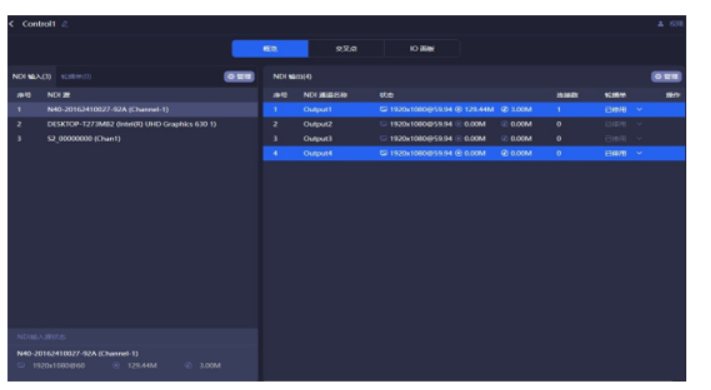Click the manage button in NDI inputs panel
Screen dimensions: 711x390
(239, 77)
